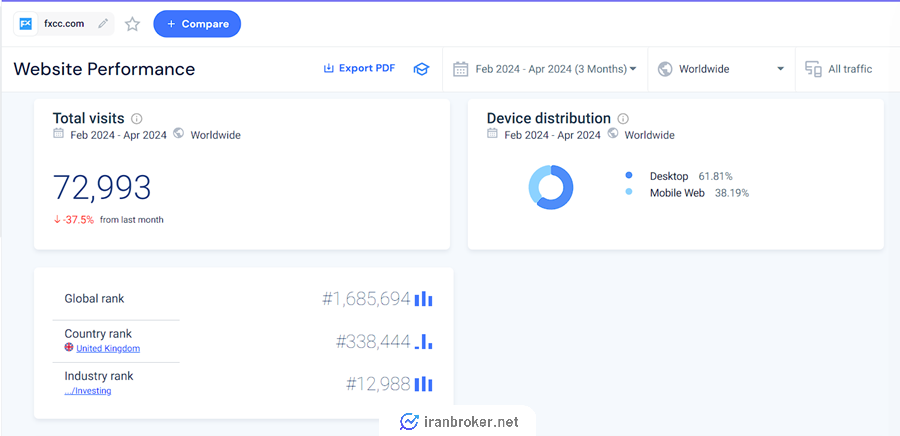The height and width of the screenshot is (436, 900).
Task: Open the United Kingdom country rank link
Action: (x=108, y=349)
